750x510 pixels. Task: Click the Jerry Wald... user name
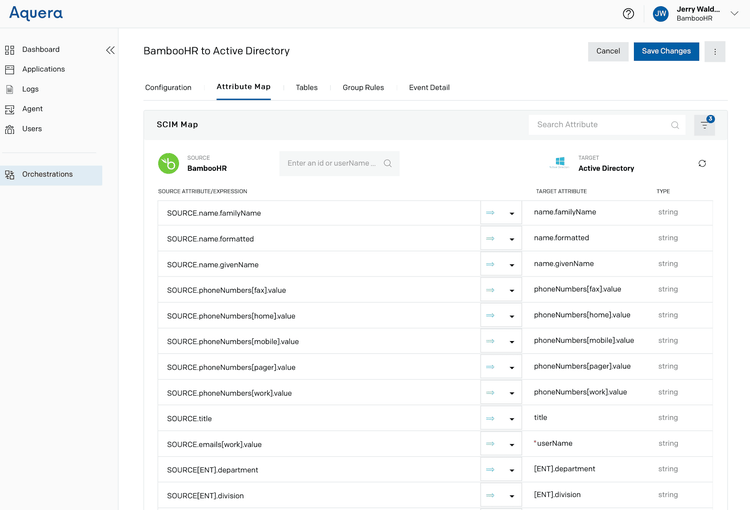698,9
